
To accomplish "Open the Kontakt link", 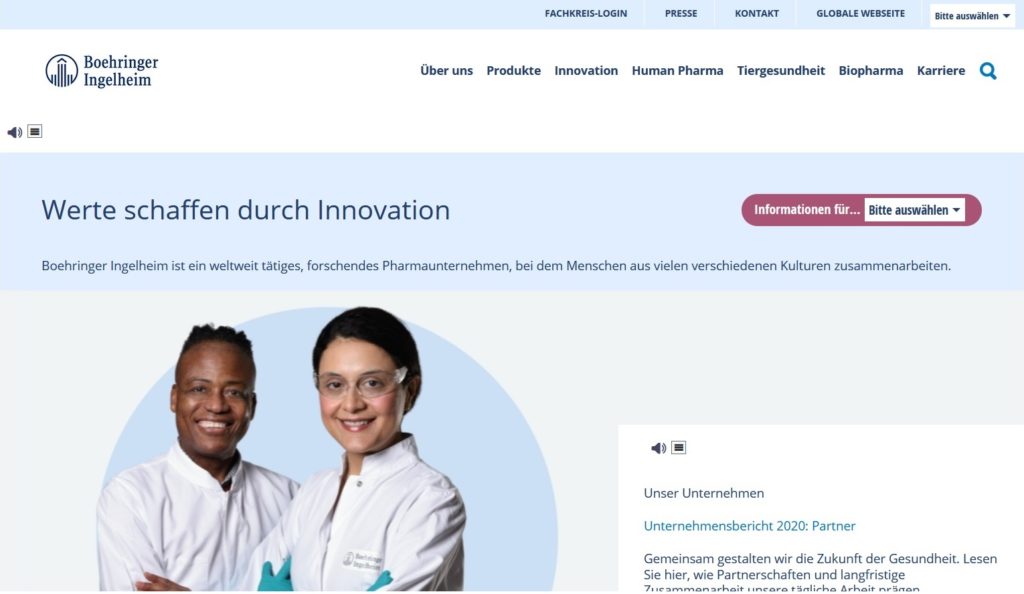I will coord(757,13).
